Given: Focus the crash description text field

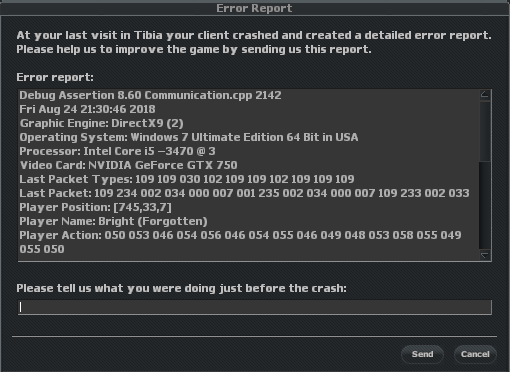Looking at the screenshot, I should pyautogui.click(x=255, y=307).
